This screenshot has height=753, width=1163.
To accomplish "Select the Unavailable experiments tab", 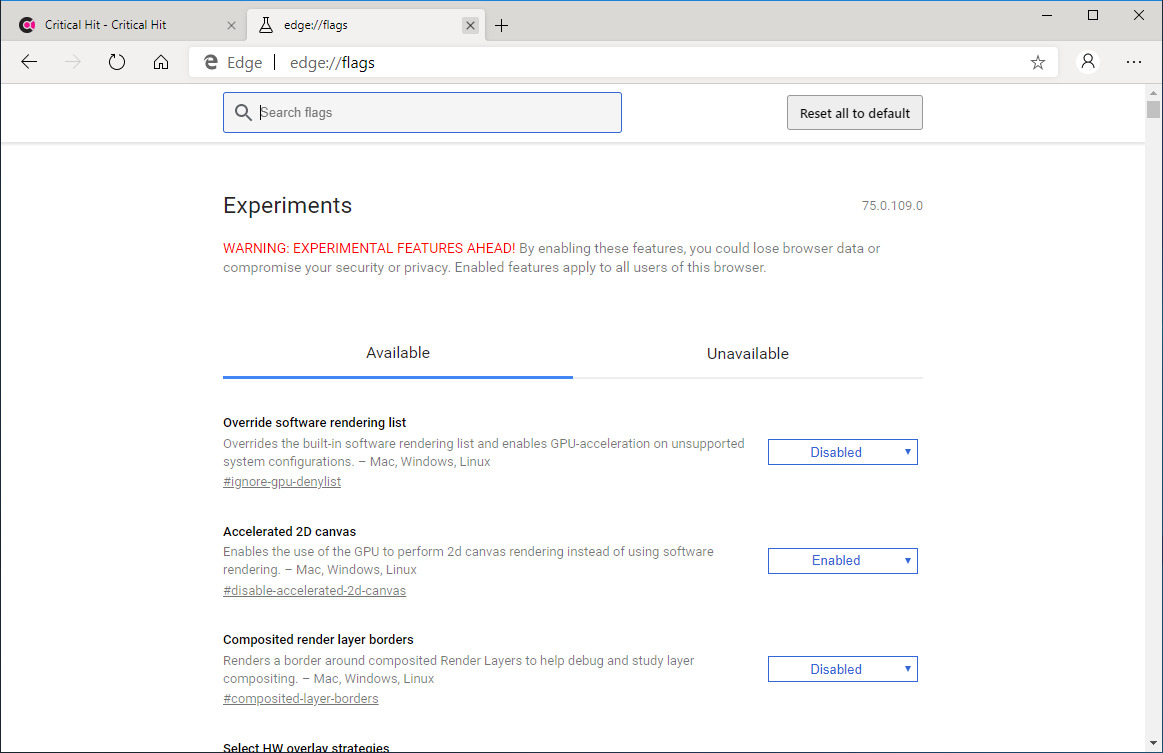I will [747, 354].
